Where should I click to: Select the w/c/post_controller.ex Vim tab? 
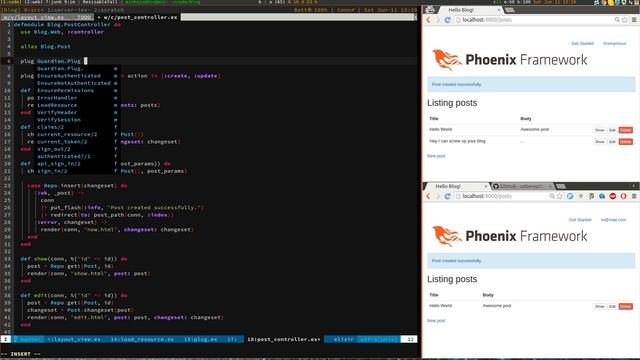click(x=138, y=17)
